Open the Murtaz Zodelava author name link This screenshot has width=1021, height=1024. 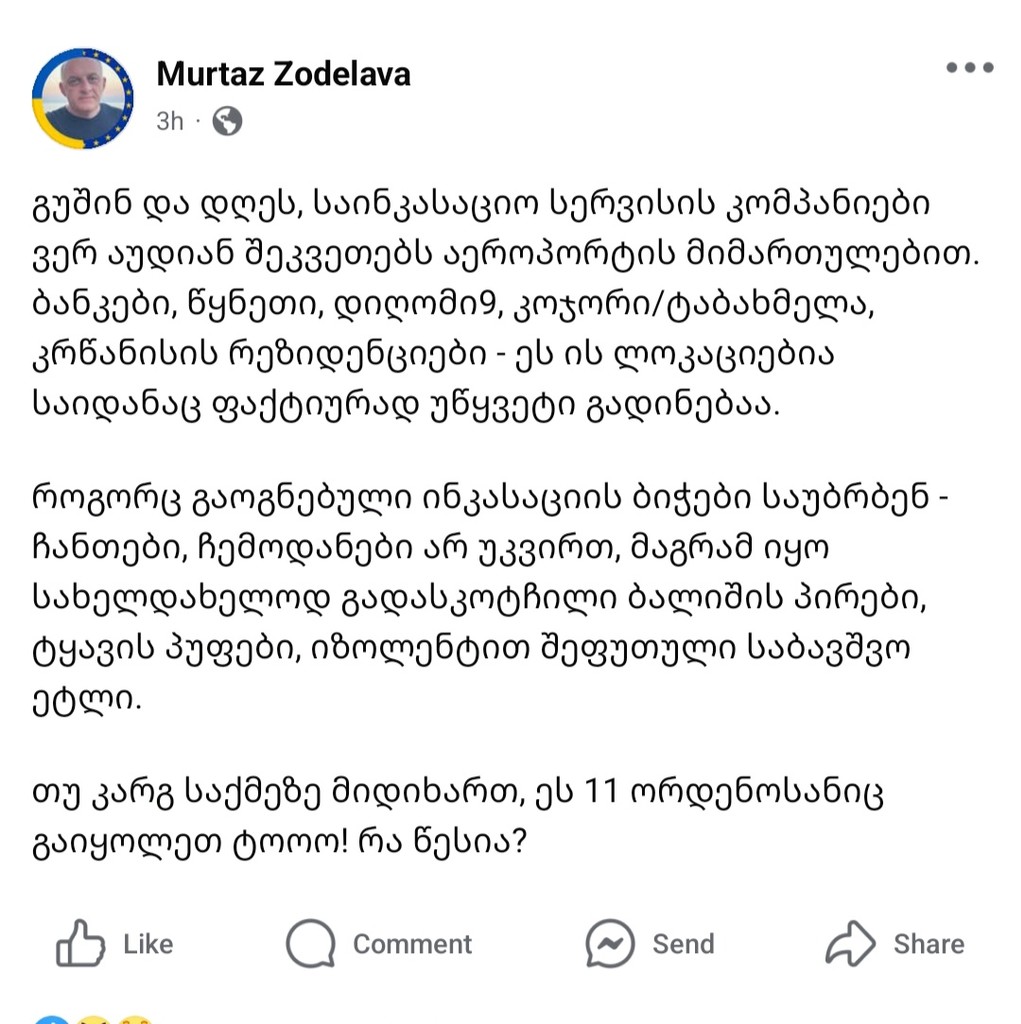pyautogui.click(x=283, y=74)
